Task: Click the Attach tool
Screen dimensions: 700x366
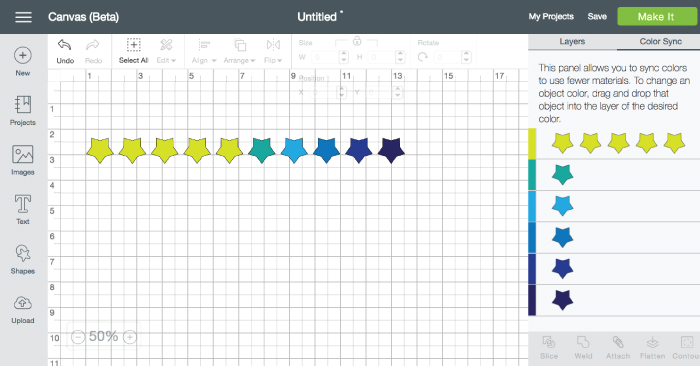Action: [618, 348]
